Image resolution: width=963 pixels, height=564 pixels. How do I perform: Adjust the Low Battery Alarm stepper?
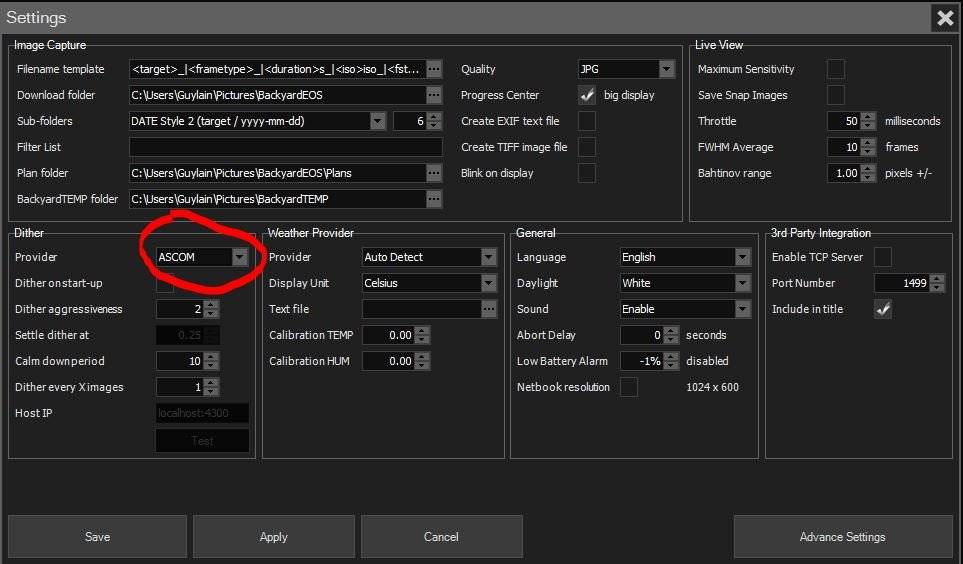point(671,361)
